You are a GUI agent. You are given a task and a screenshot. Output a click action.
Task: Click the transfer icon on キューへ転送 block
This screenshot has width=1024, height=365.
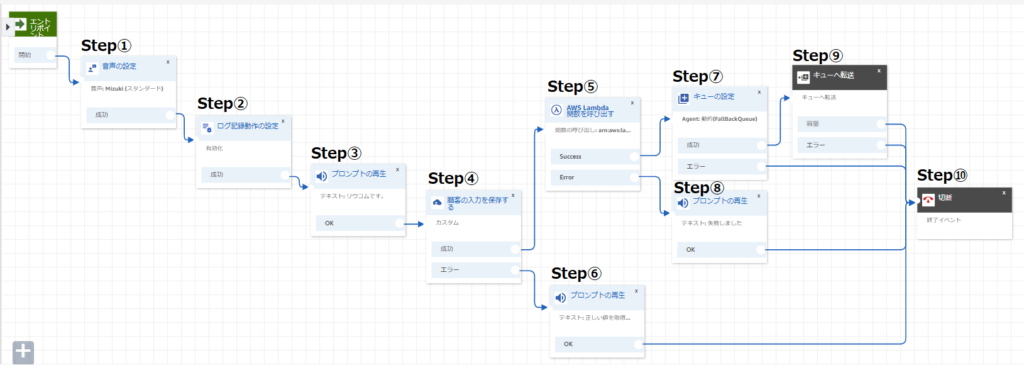coord(803,77)
